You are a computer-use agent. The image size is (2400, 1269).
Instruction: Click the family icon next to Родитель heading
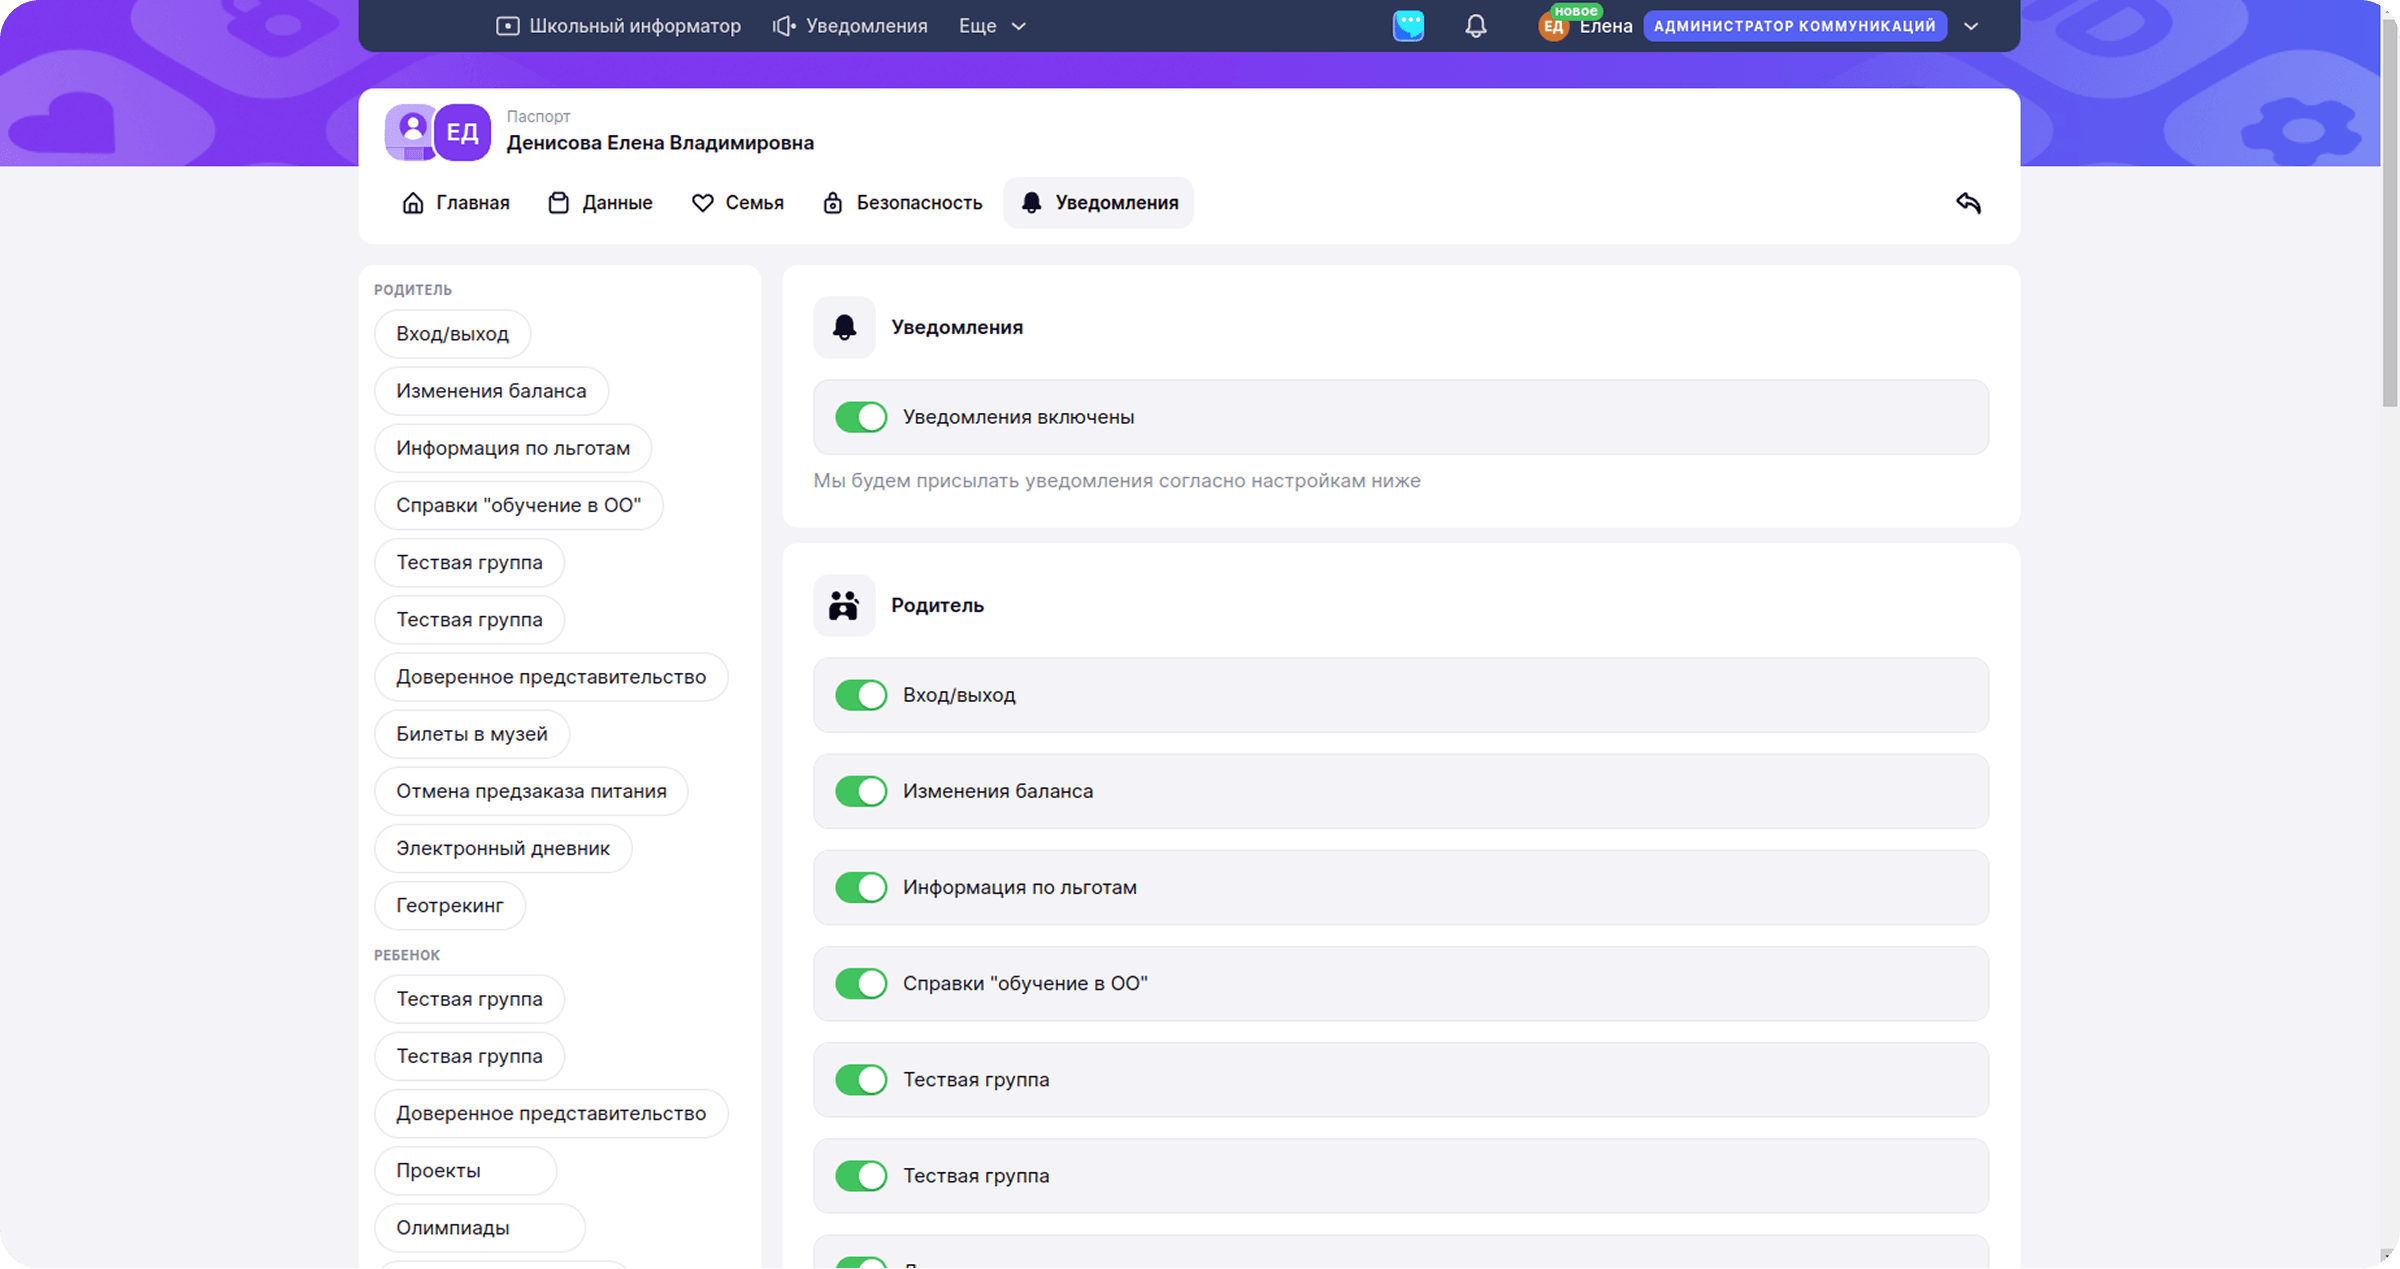(844, 605)
